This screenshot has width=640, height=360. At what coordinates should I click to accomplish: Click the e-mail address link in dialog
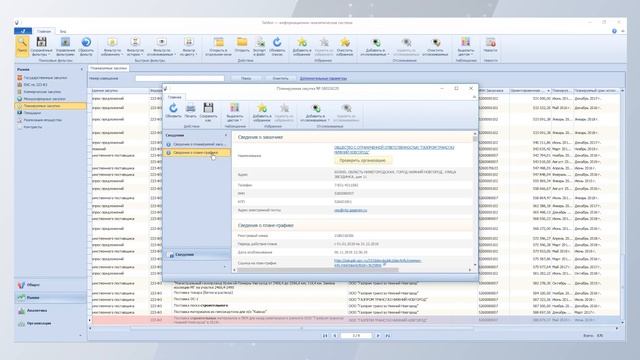[351, 210]
